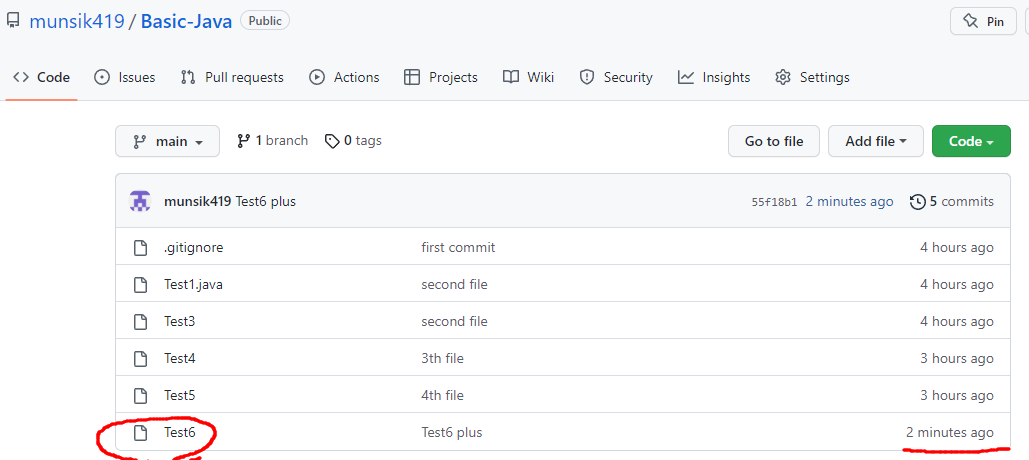Click the file icon beside Test1.java
1029x460 pixels.
(x=140, y=285)
